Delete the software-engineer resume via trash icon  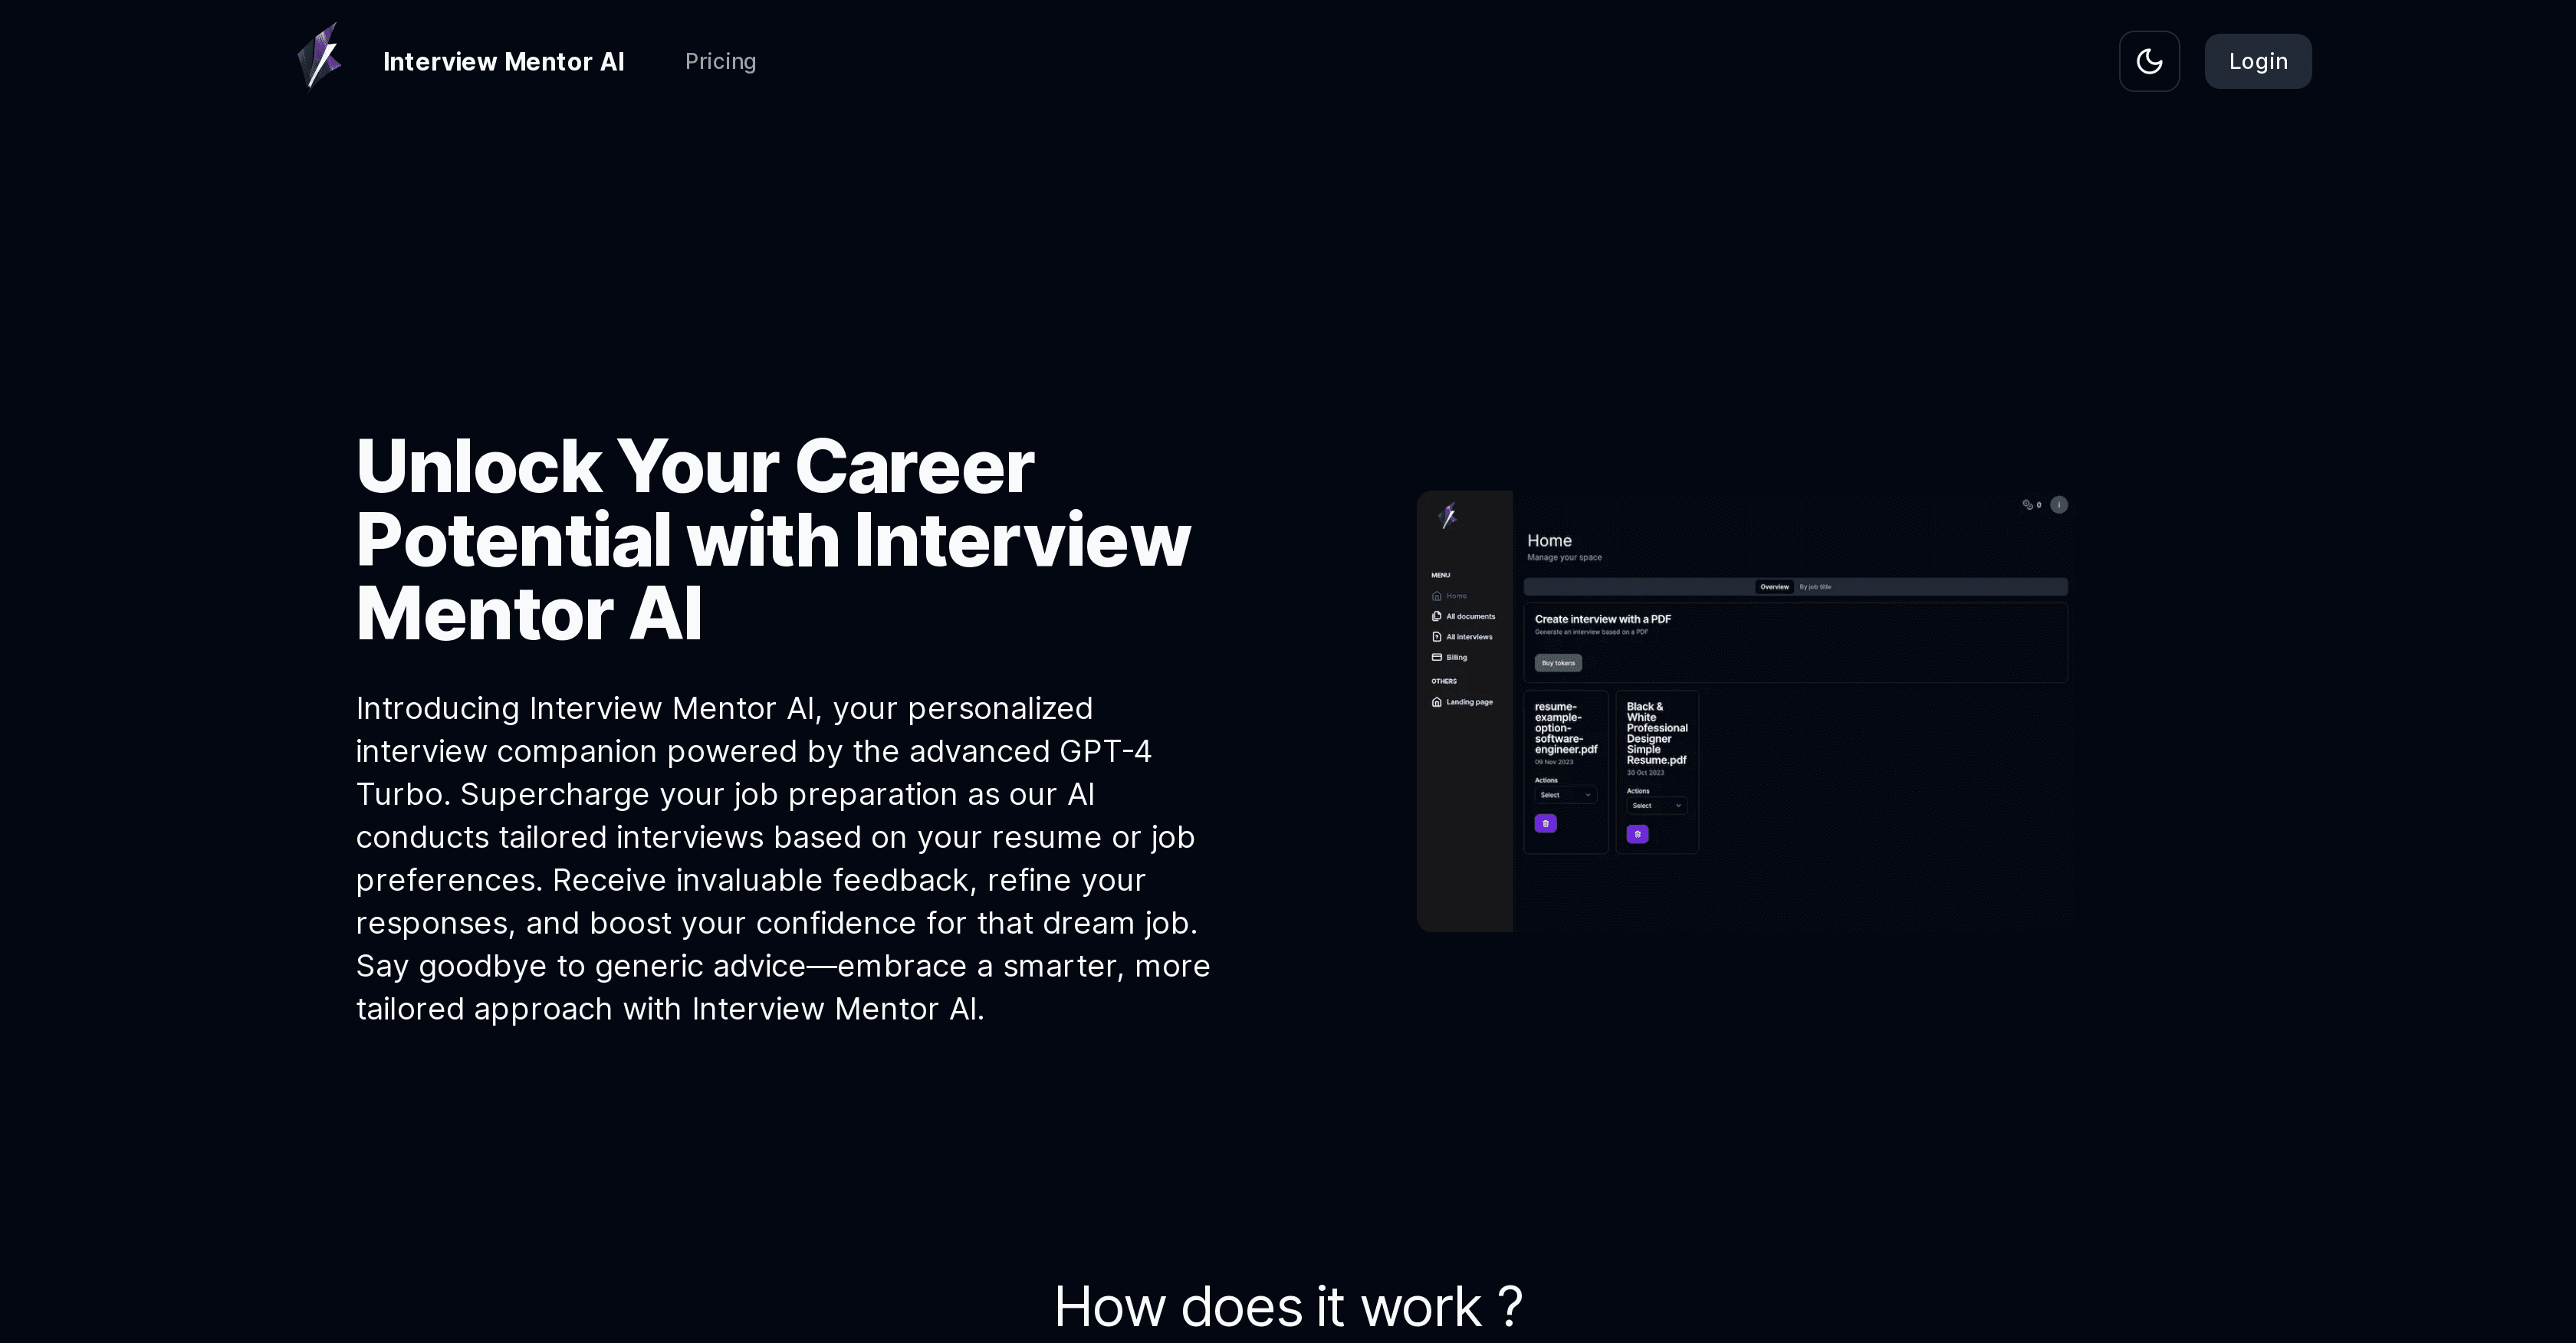(x=1545, y=824)
